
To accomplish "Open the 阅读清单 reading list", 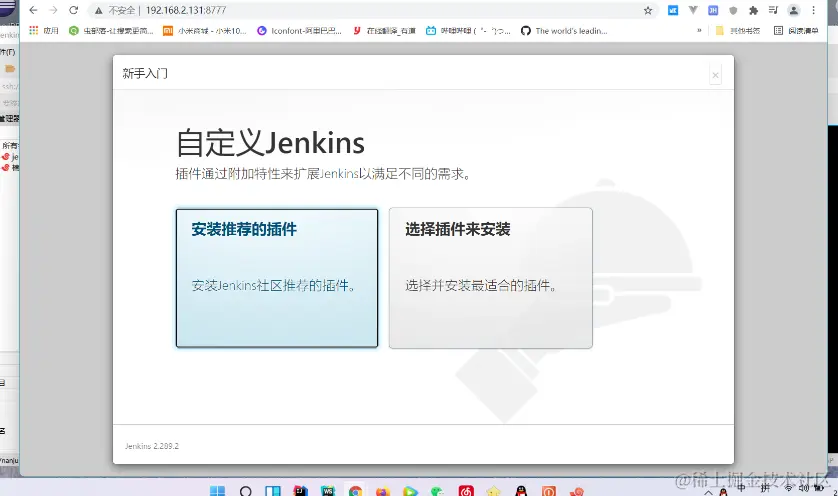I will click(x=796, y=31).
